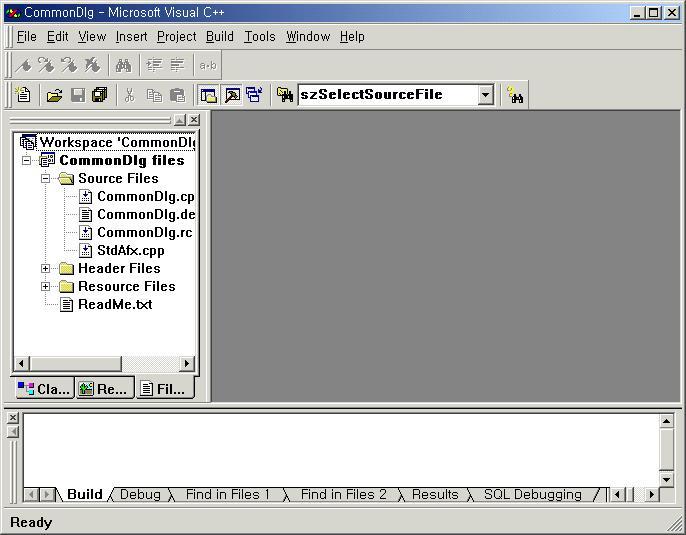Image resolution: width=686 pixels, height=535 pixels.
Task: Click the workspace pane expand arrow button
Action: [180, 120]
